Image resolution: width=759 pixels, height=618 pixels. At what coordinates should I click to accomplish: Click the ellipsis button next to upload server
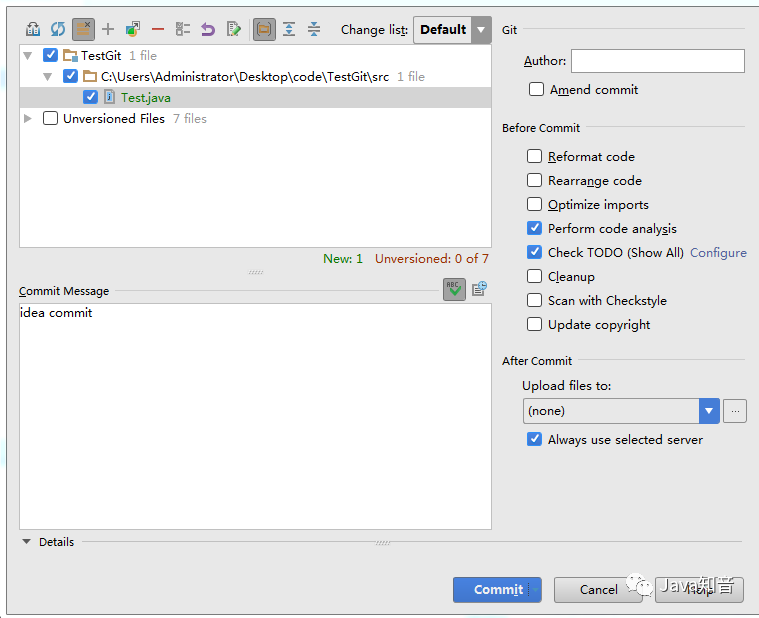pos(735,411)
